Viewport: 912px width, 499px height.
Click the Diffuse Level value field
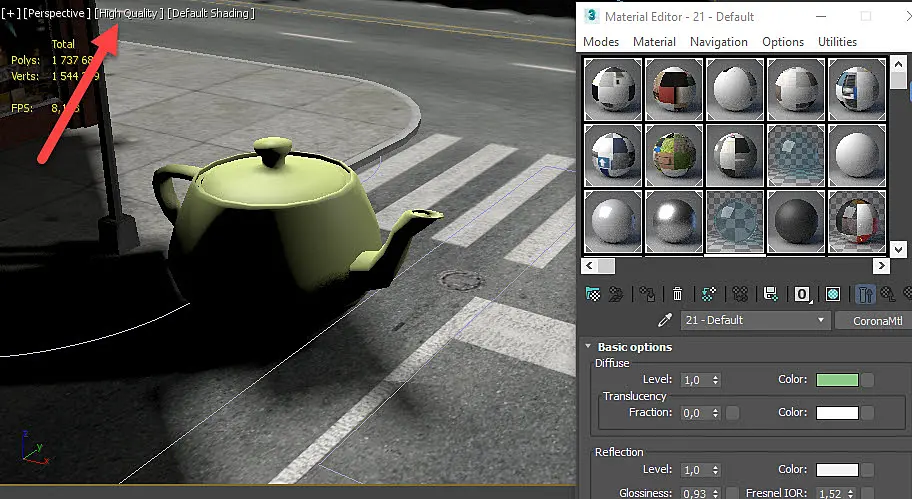pos(696,380)
